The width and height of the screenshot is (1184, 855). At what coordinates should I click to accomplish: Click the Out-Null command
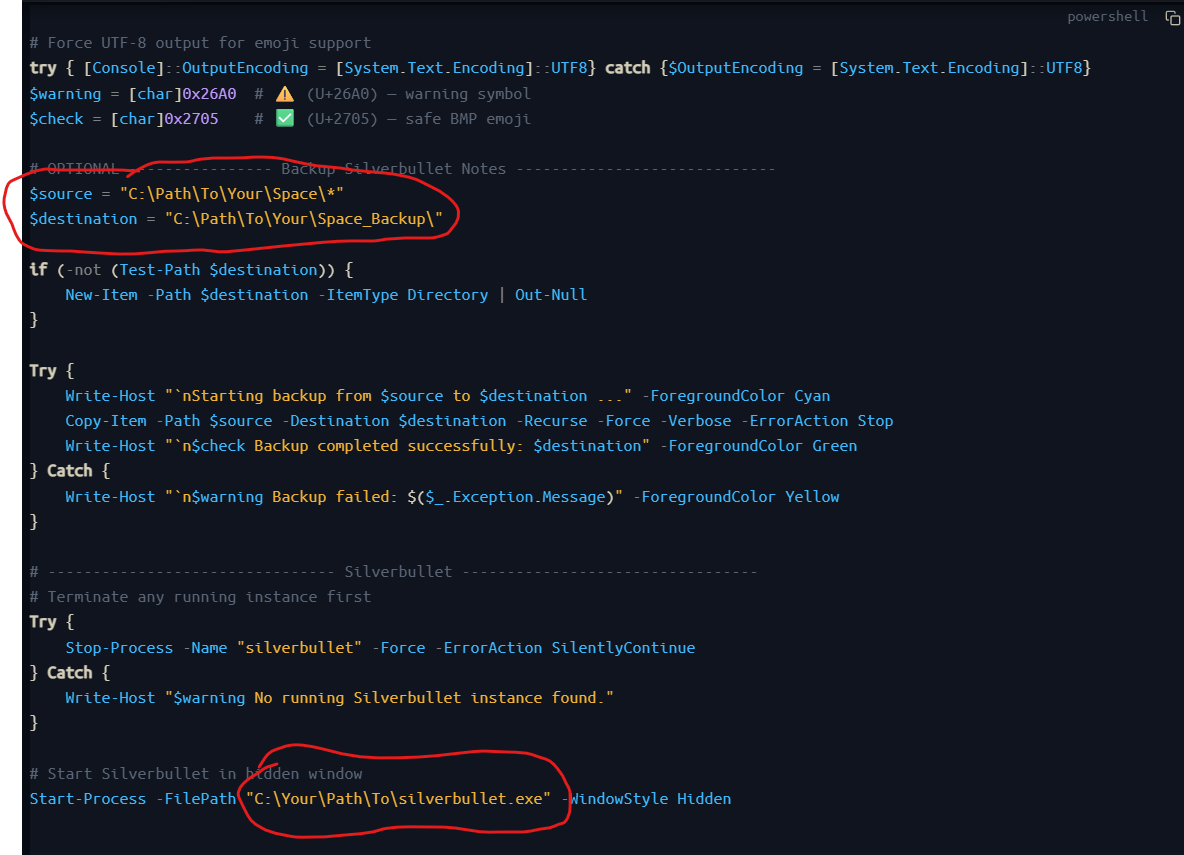[551, 295]
